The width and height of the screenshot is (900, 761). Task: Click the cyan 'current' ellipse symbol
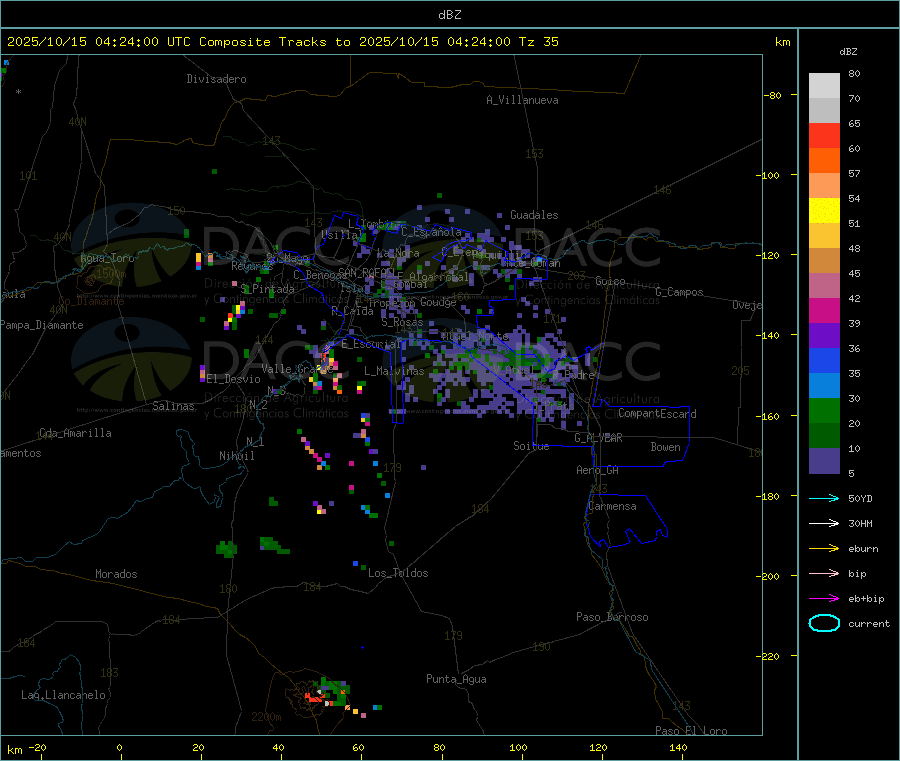[824, 623]
